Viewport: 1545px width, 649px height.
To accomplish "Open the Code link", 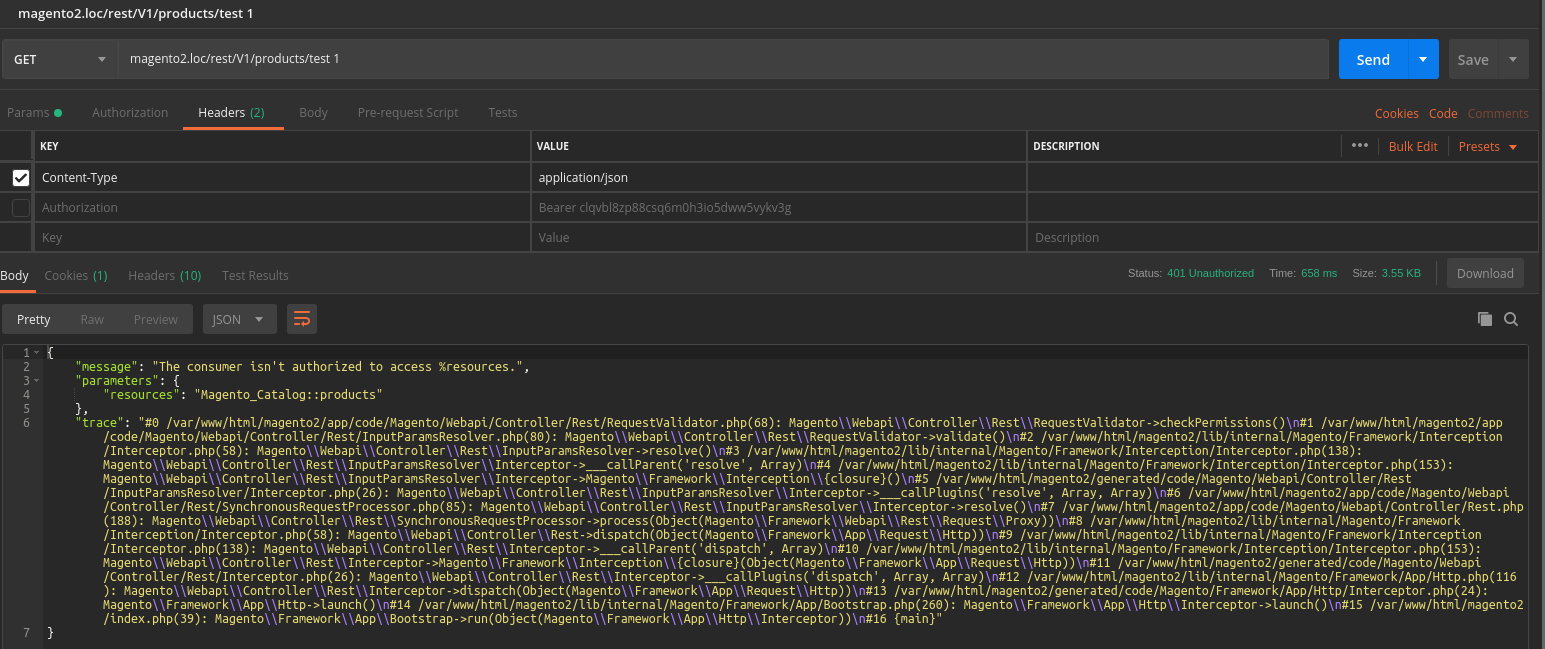I will tap(1443, 113).
